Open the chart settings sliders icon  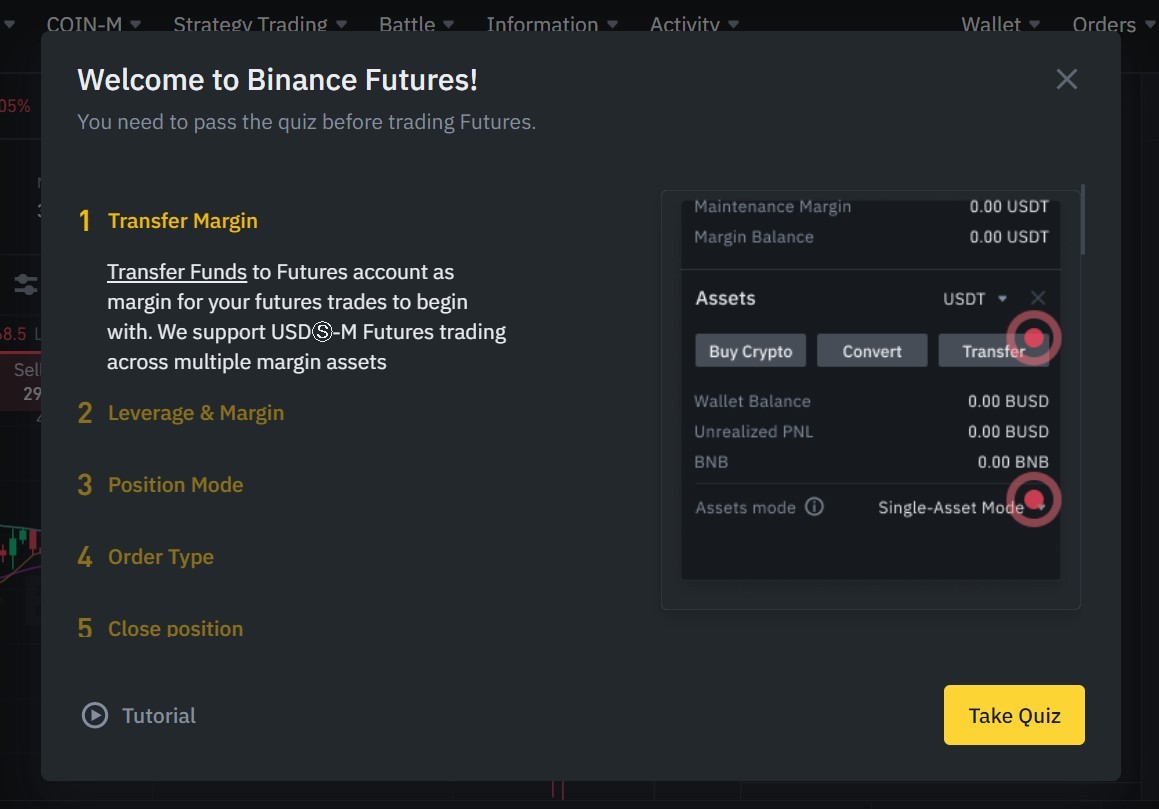point(26,285)
